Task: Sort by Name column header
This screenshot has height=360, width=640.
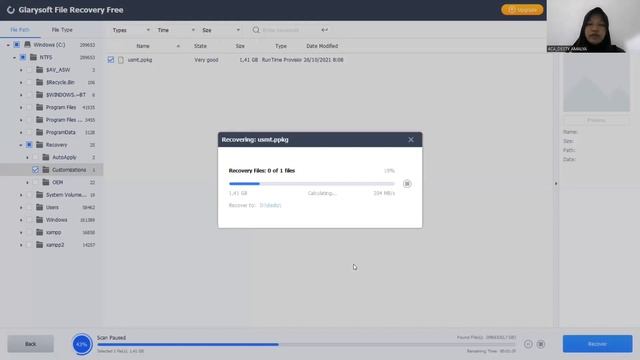Action: click(x=143, y=46)
